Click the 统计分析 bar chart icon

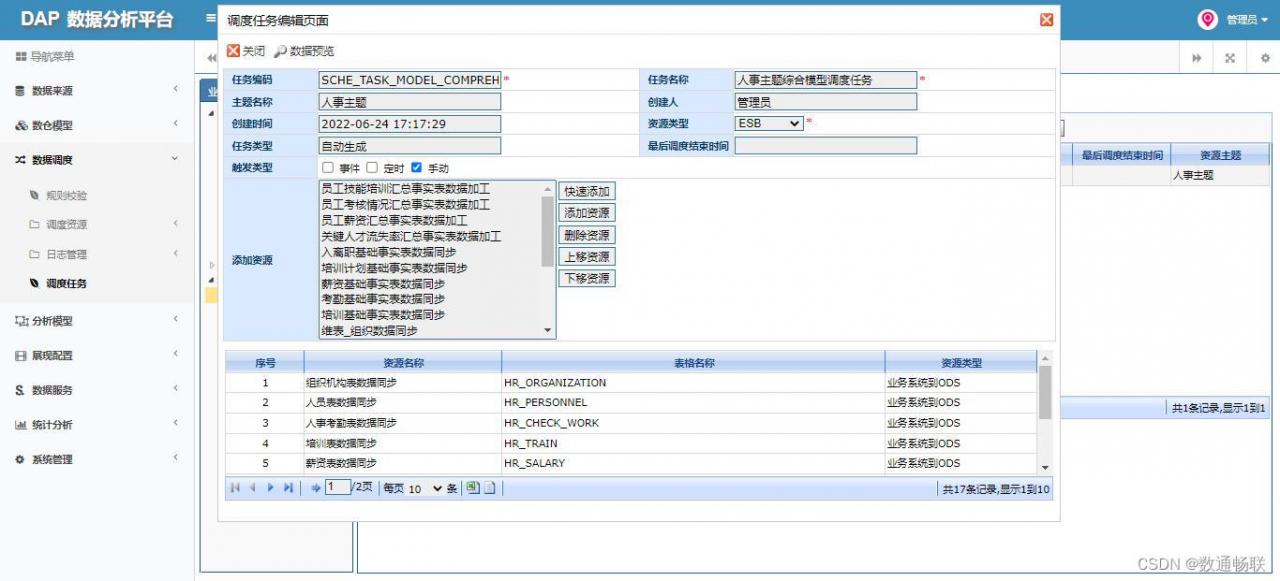click(x=21, y=425)
